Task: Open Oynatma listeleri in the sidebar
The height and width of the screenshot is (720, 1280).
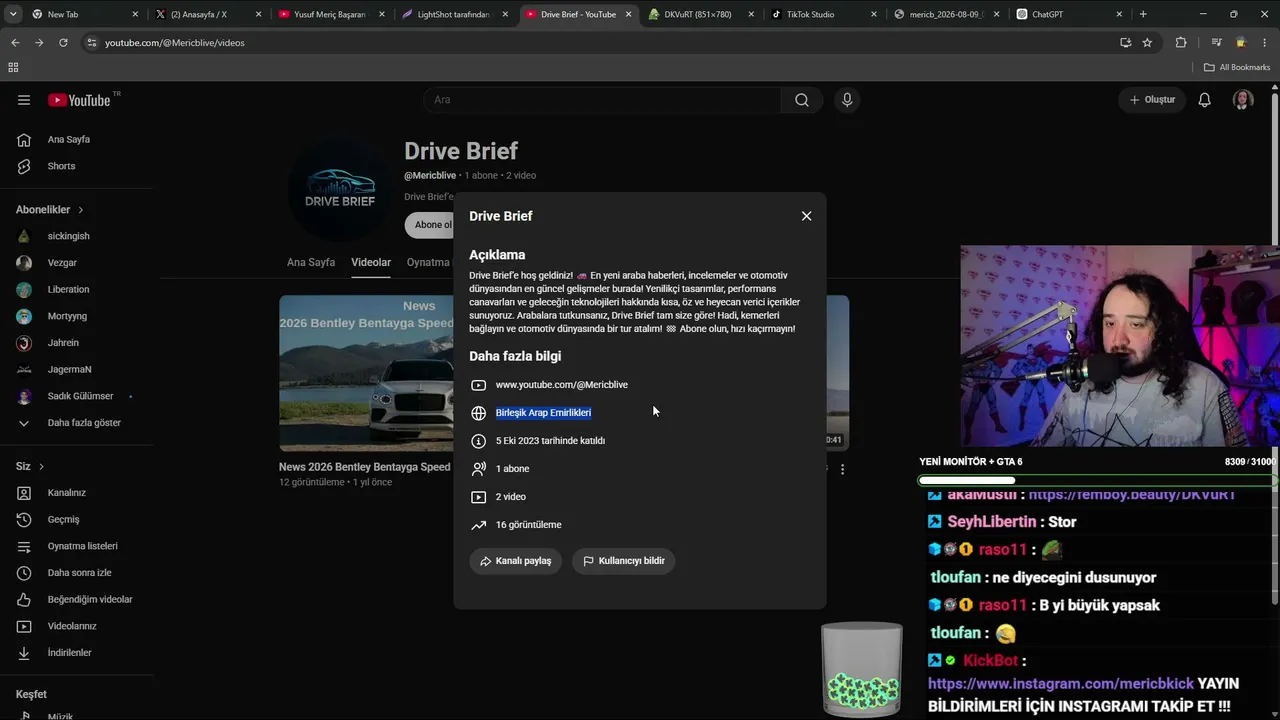Action: click(82, 546)
